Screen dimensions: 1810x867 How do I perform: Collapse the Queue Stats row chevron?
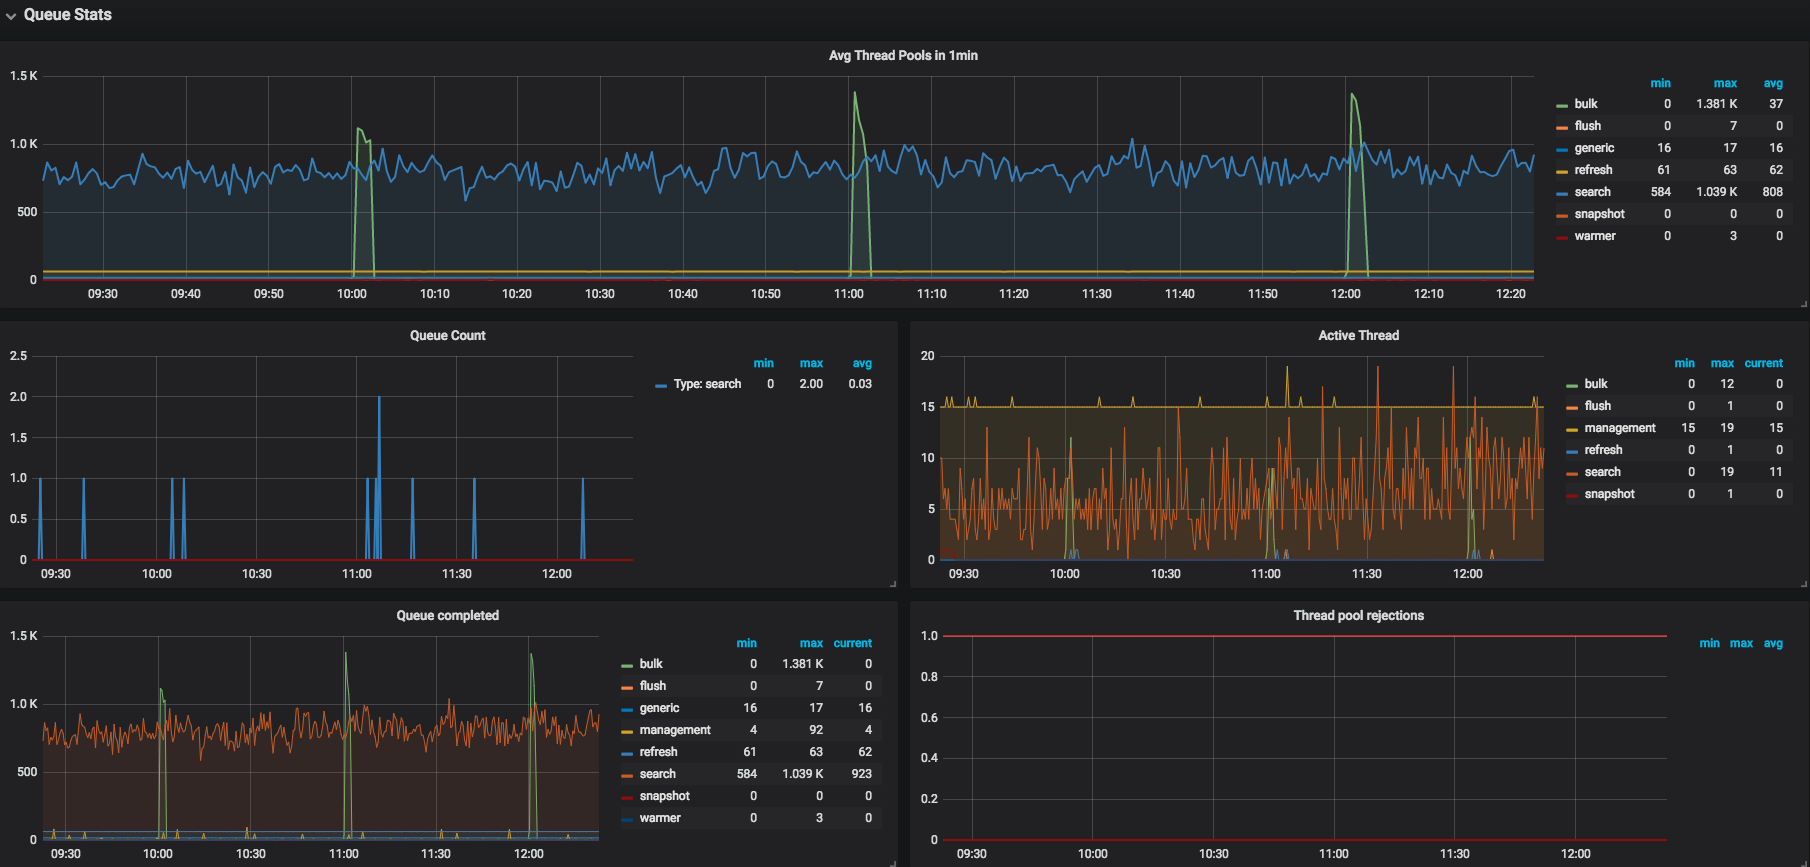tap(11, 16)
